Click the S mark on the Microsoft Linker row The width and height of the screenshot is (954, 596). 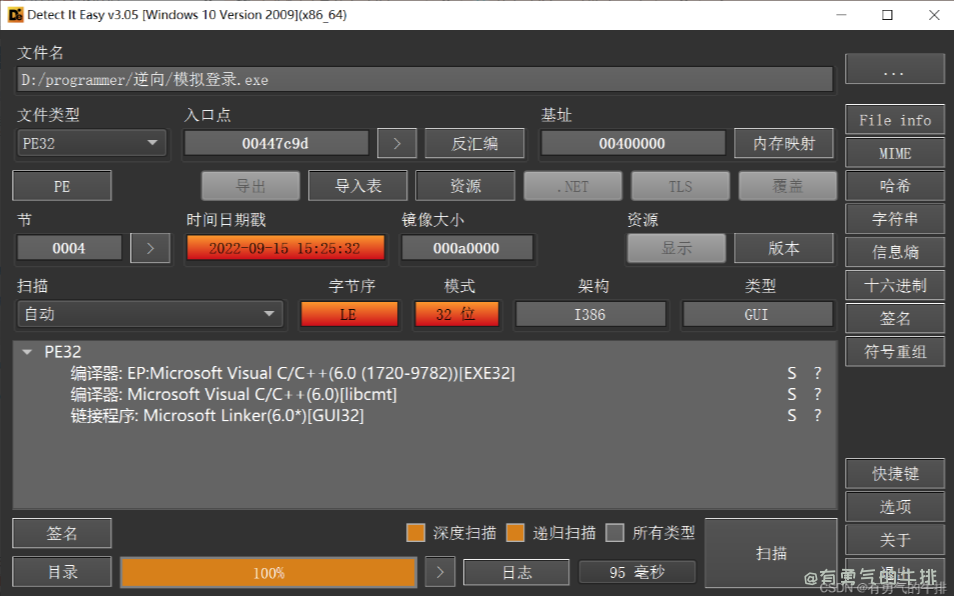coord(792,415)
